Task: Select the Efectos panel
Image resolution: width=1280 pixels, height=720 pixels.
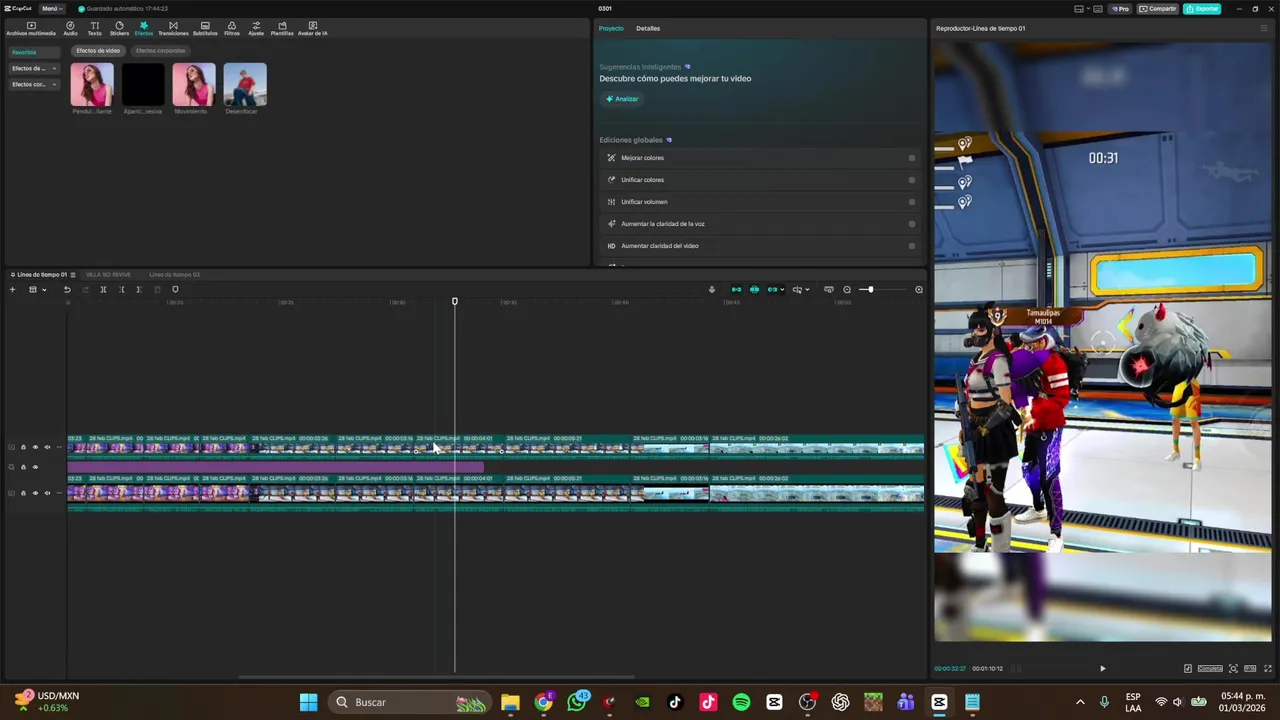Action: [144, 28]
